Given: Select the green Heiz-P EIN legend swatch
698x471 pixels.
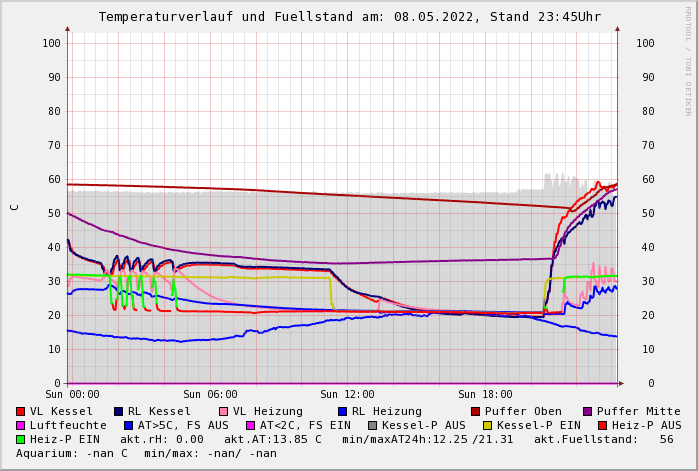Looking at the screenshot, I should click(x=20, y=439).
